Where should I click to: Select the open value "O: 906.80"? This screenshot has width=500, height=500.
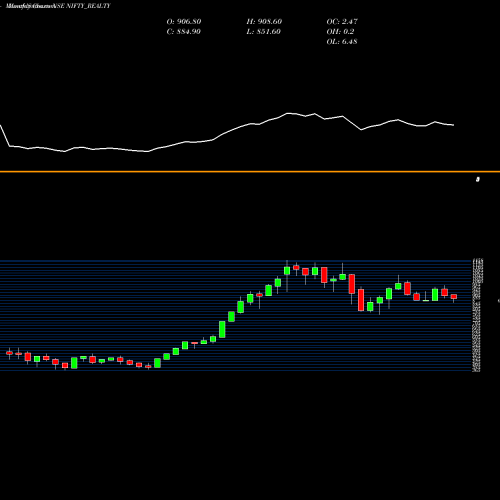click(x=184, y=22)
